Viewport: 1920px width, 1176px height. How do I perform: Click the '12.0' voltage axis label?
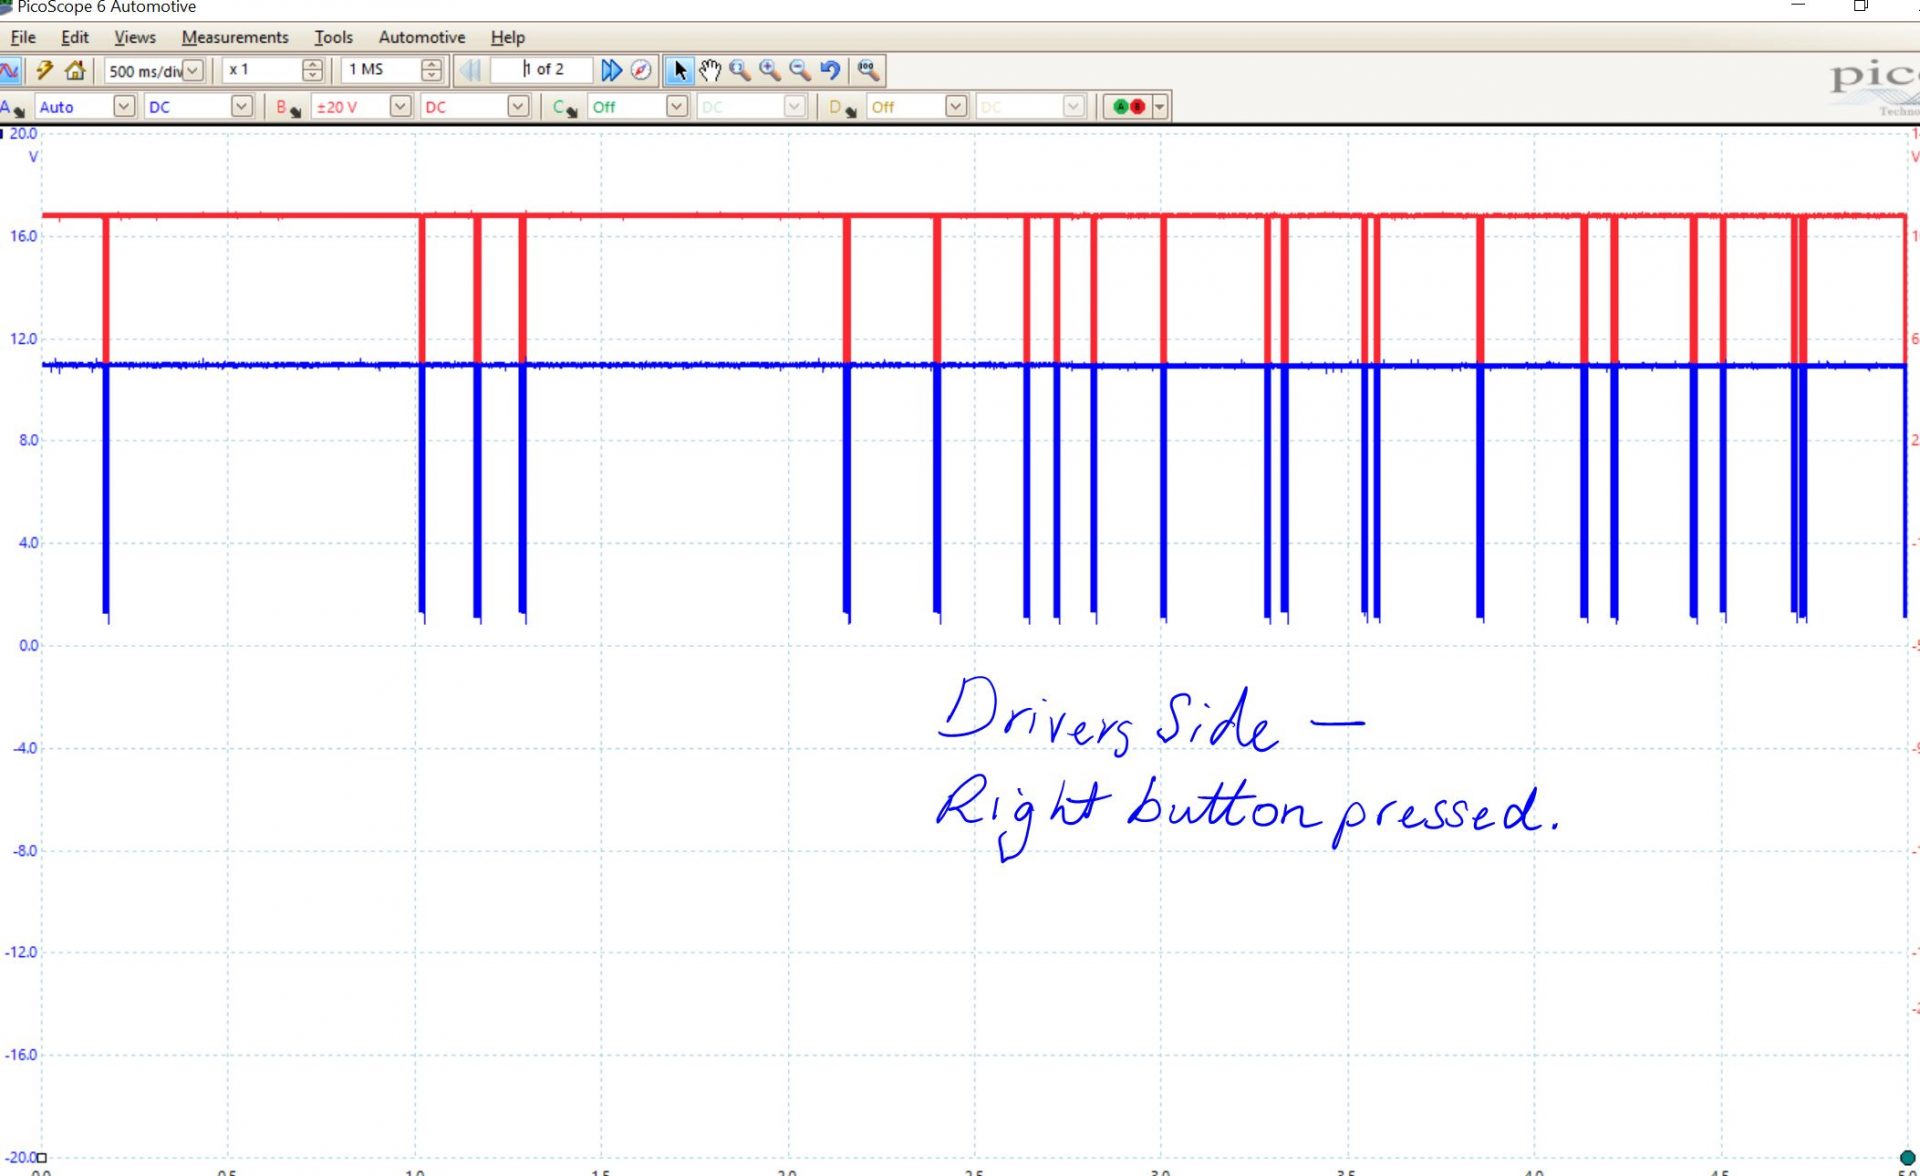point(24,339)
